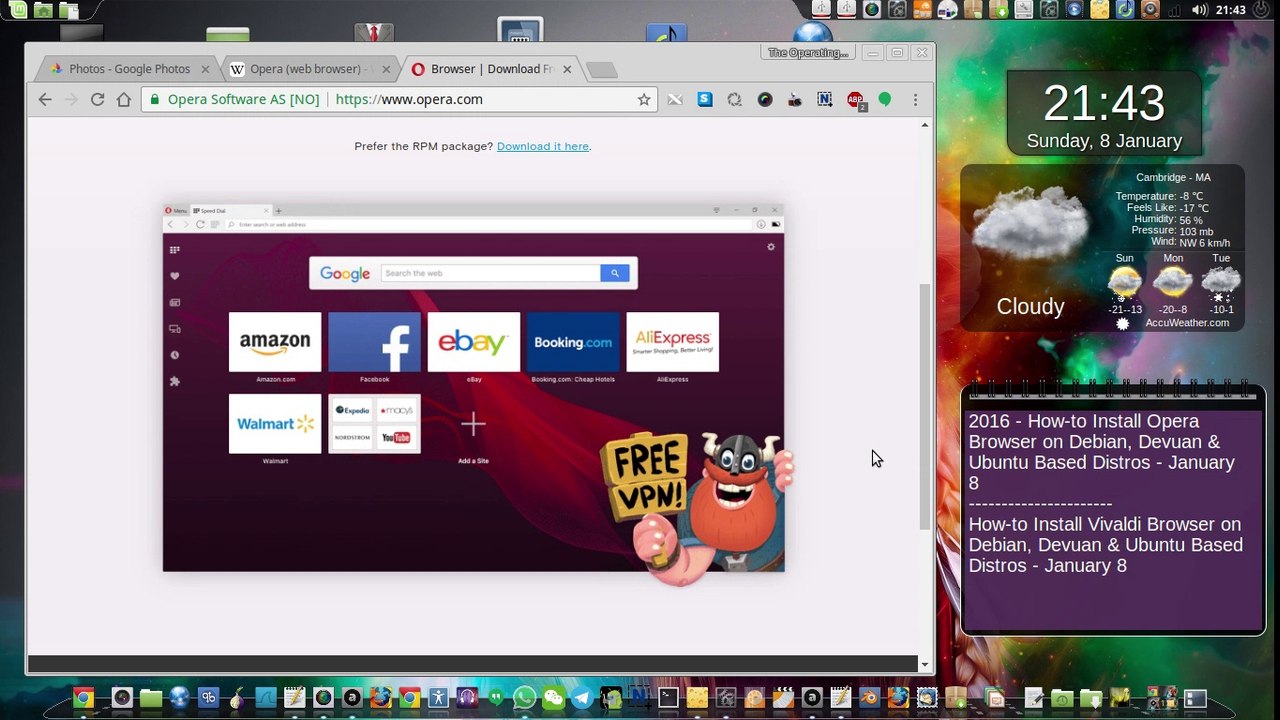Click the music note icon in top panel
Image resolution: width=1280 pixels, height=720 pixels.
[x=1125, y=10]
